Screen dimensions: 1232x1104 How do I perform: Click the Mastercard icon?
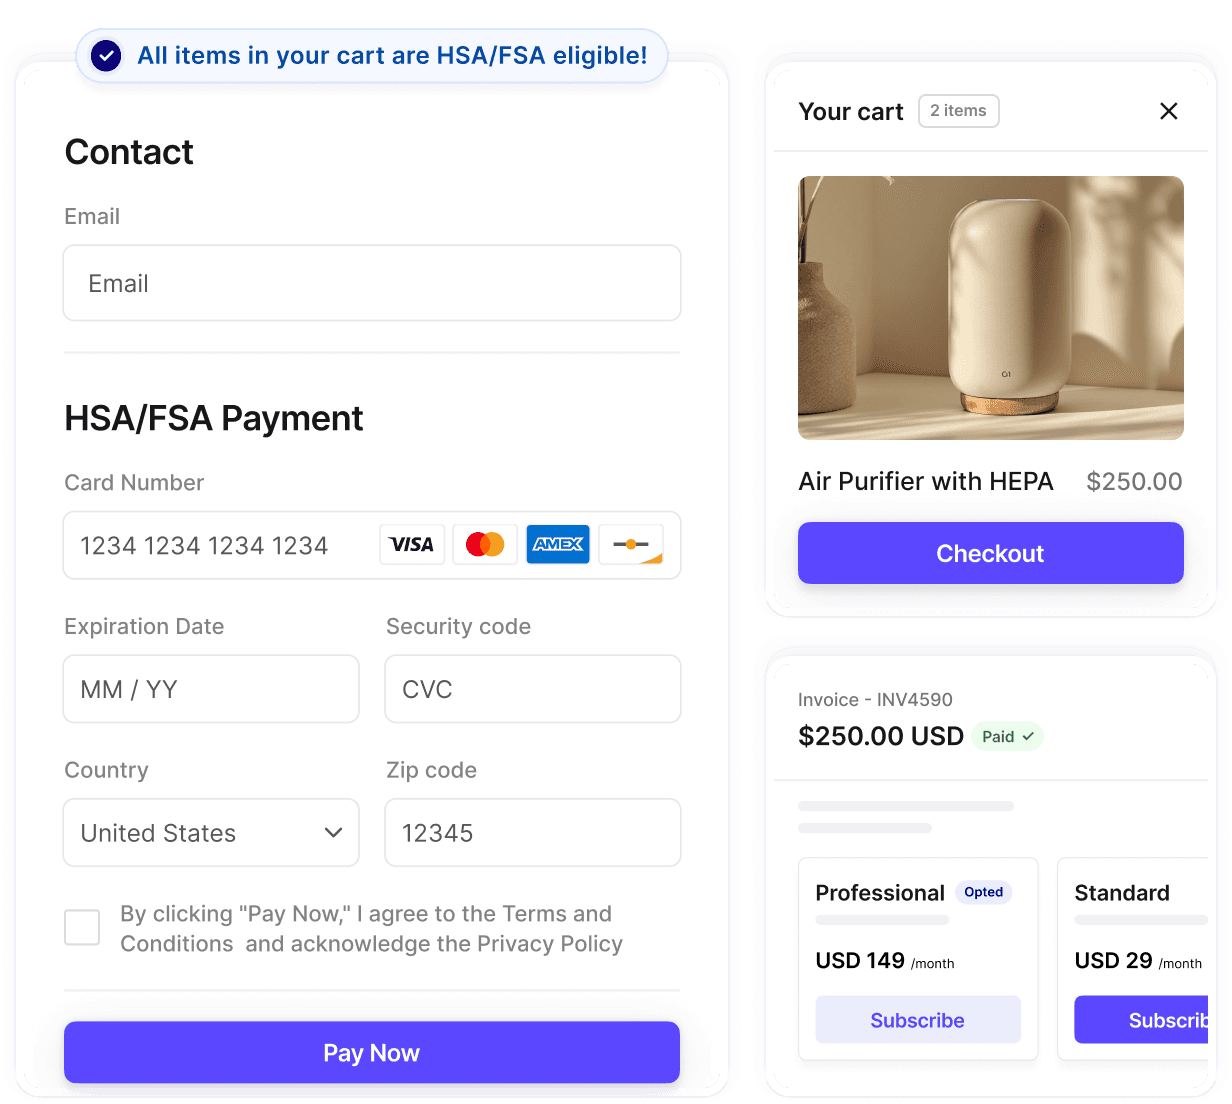(485, 545)
